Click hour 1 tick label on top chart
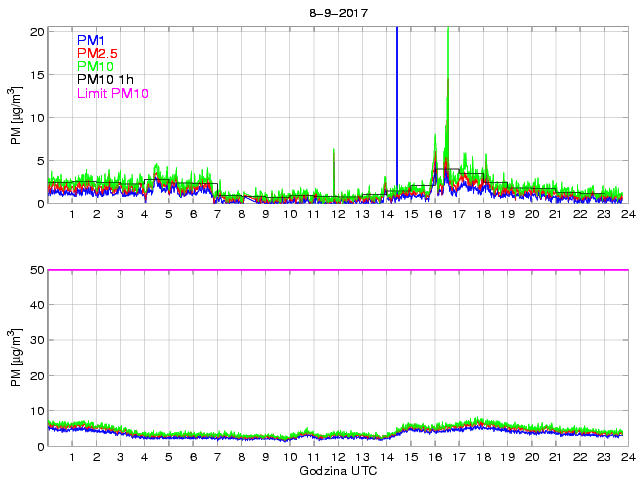The image size is (640, 480). [72, 214]
